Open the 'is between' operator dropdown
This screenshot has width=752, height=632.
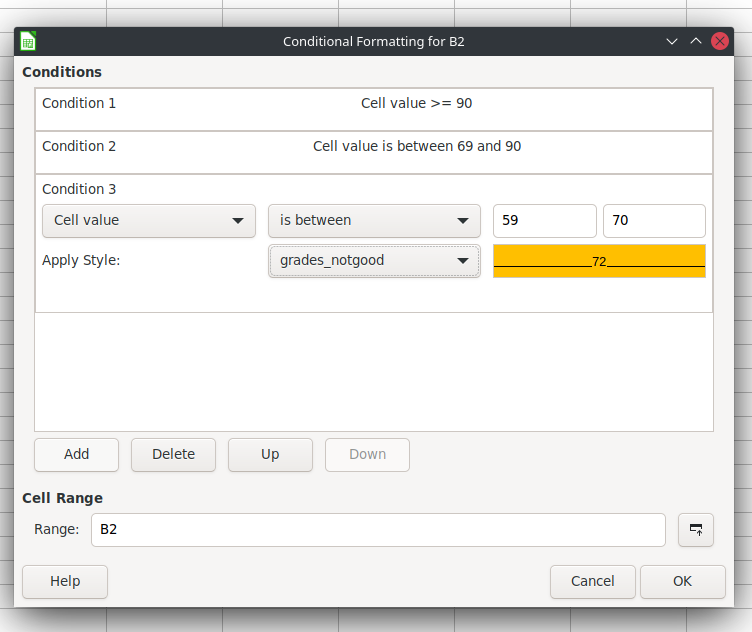(x=374, y=221)
